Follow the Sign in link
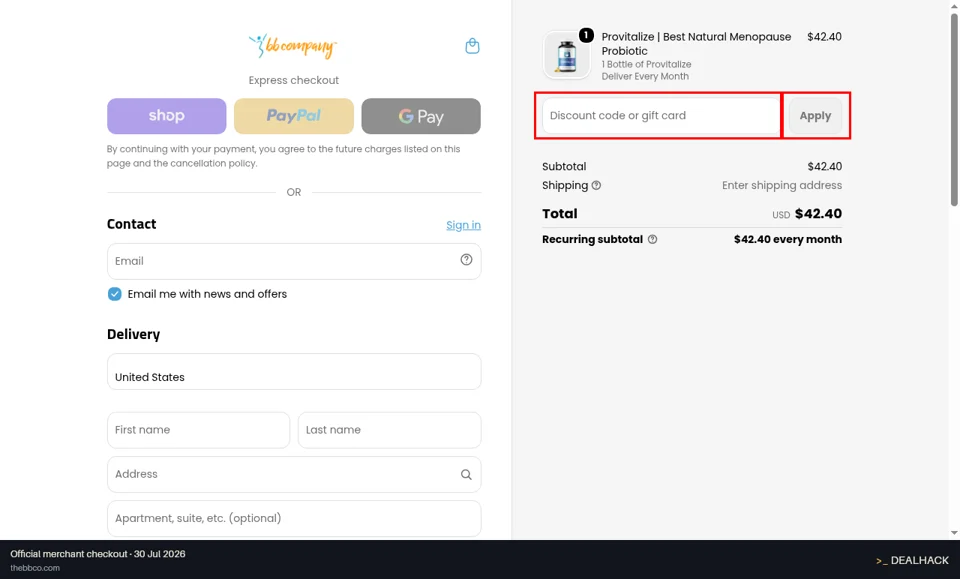 [463, 225]
